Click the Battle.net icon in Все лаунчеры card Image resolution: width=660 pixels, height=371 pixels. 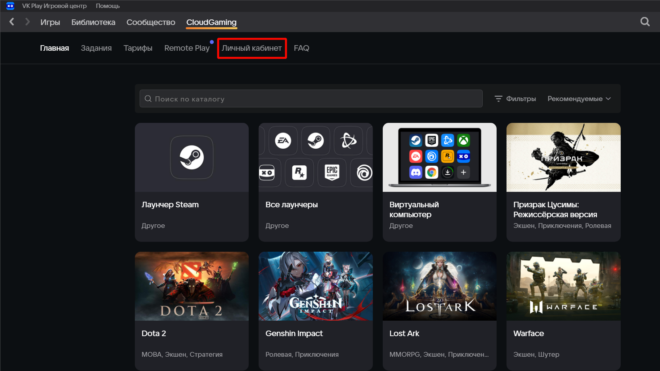(348, 141)
